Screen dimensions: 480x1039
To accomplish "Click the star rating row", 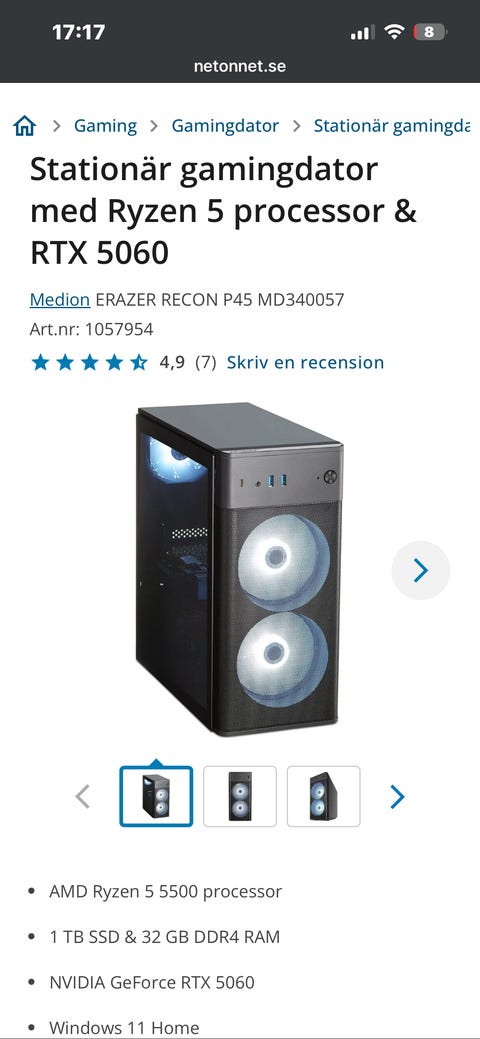I will [x=90, y=362].
